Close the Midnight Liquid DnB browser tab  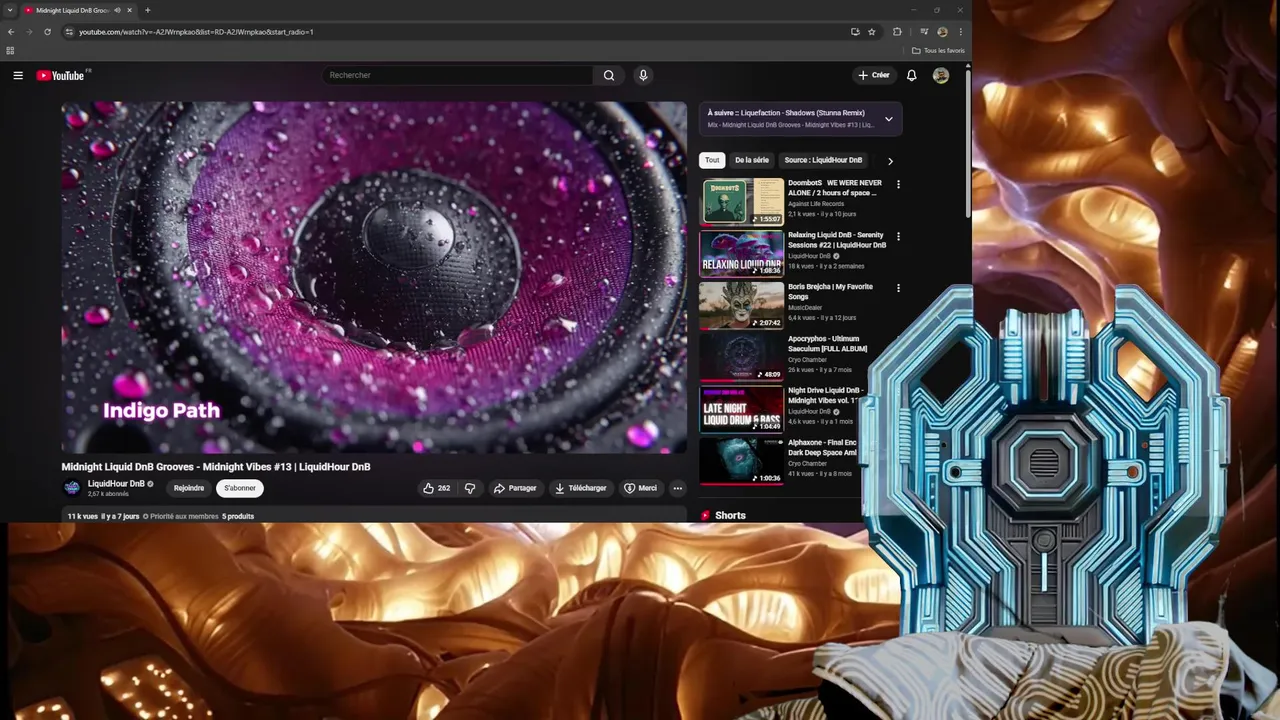point(129,10)
